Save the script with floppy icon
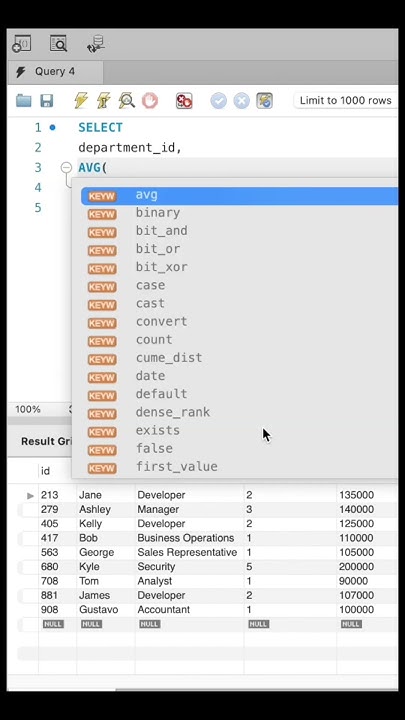This screenshot has height=720, width=405. 46,101
